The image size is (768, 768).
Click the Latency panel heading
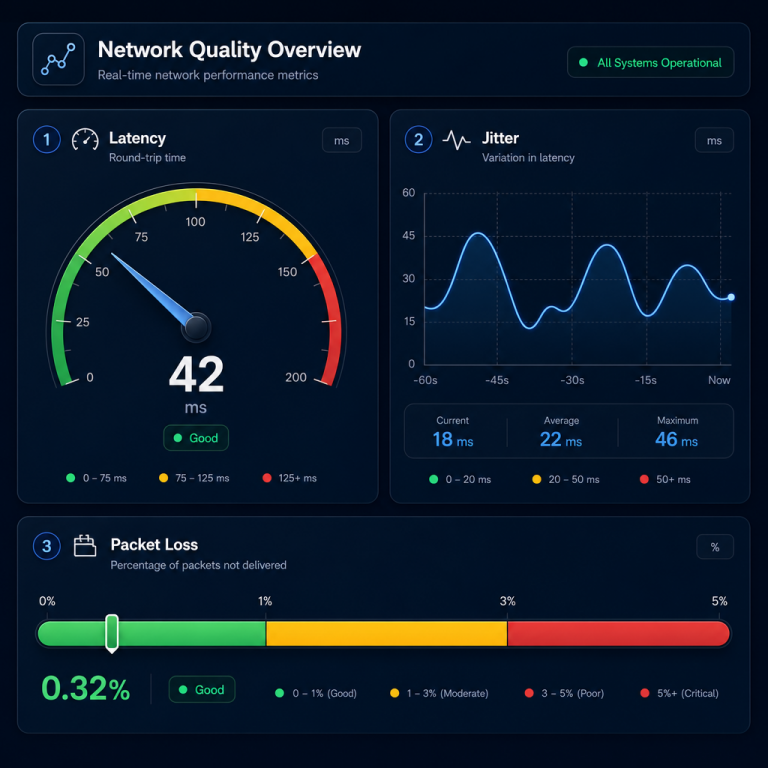tap(137, 138)
